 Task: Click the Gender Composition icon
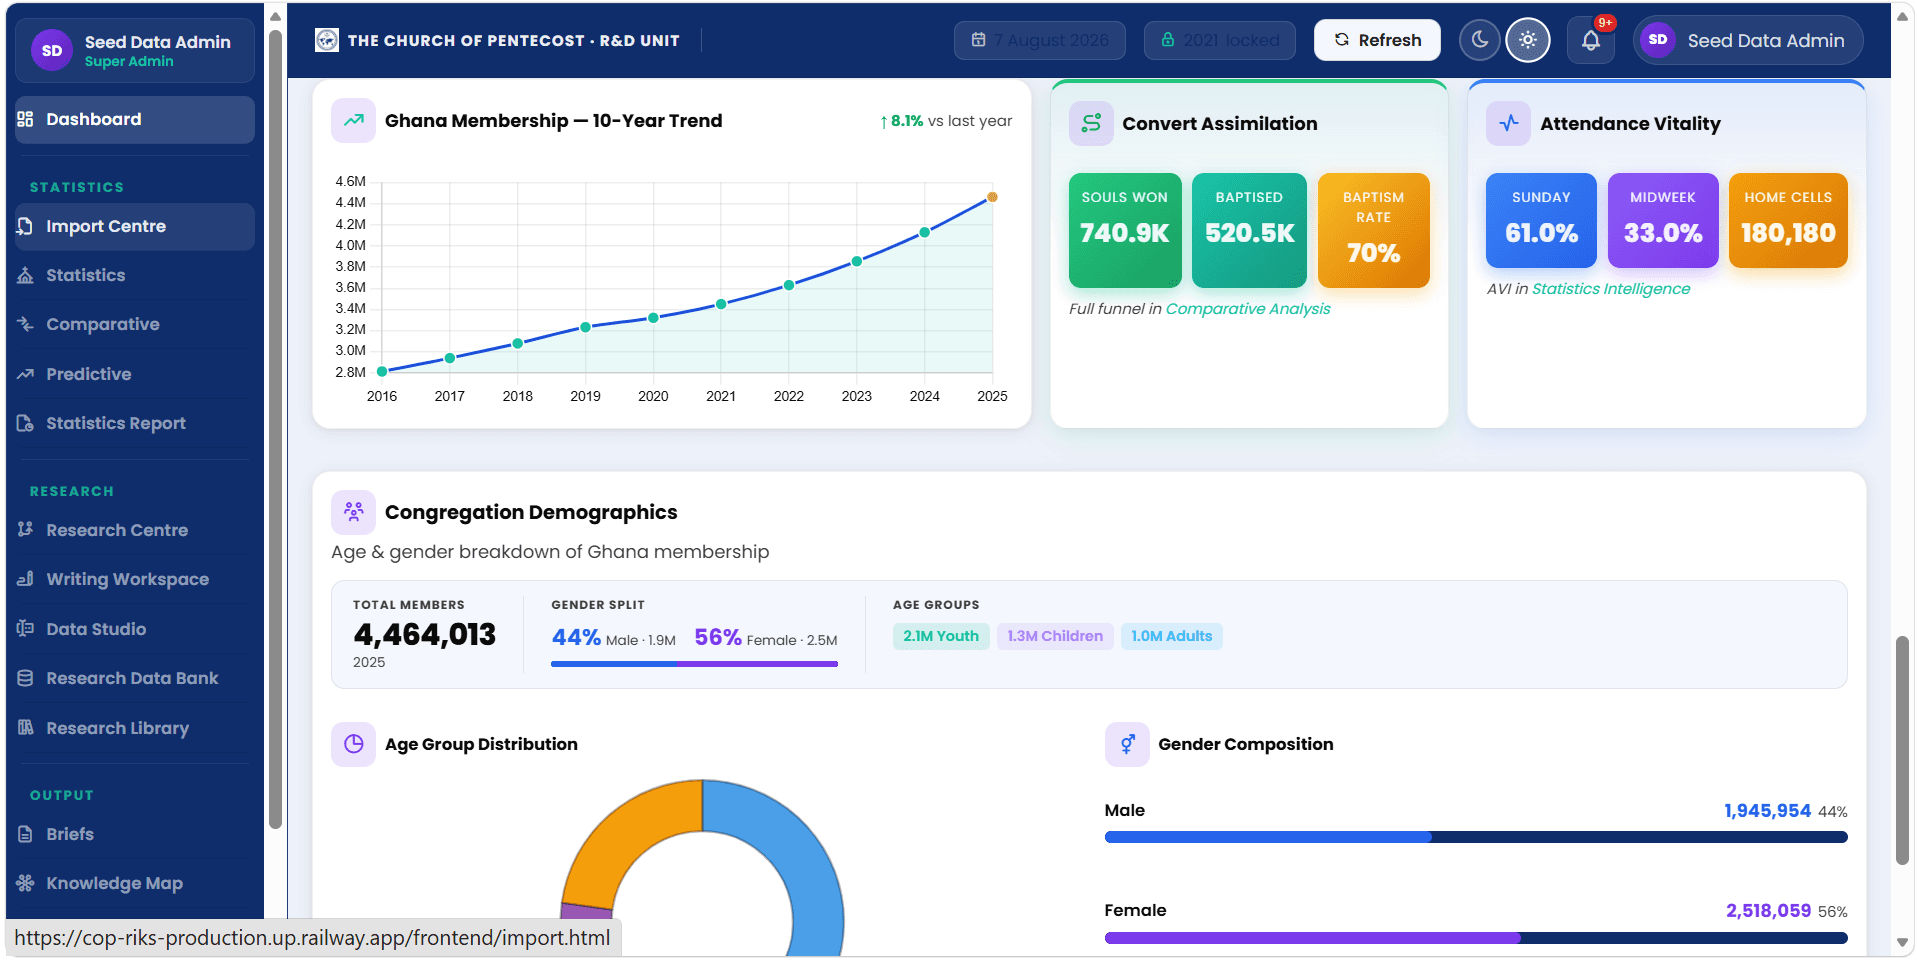click(x=1127, y=744)
